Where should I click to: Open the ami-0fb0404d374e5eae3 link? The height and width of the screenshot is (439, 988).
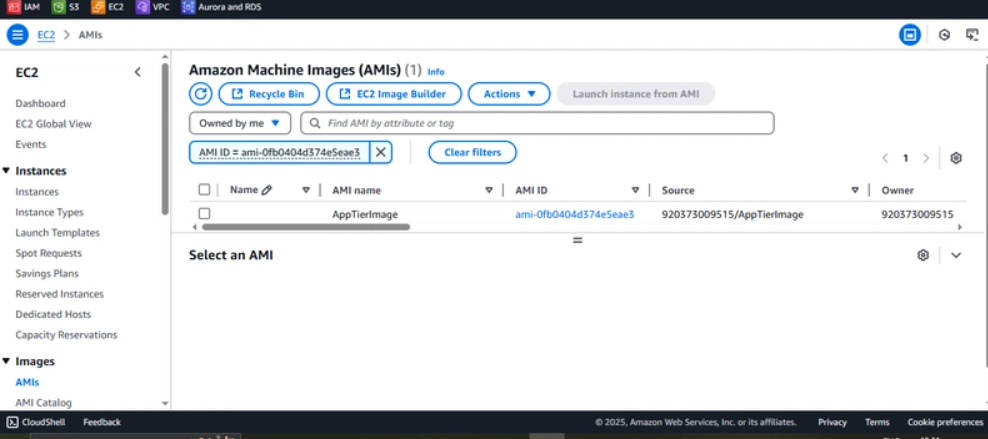[575, 214]
